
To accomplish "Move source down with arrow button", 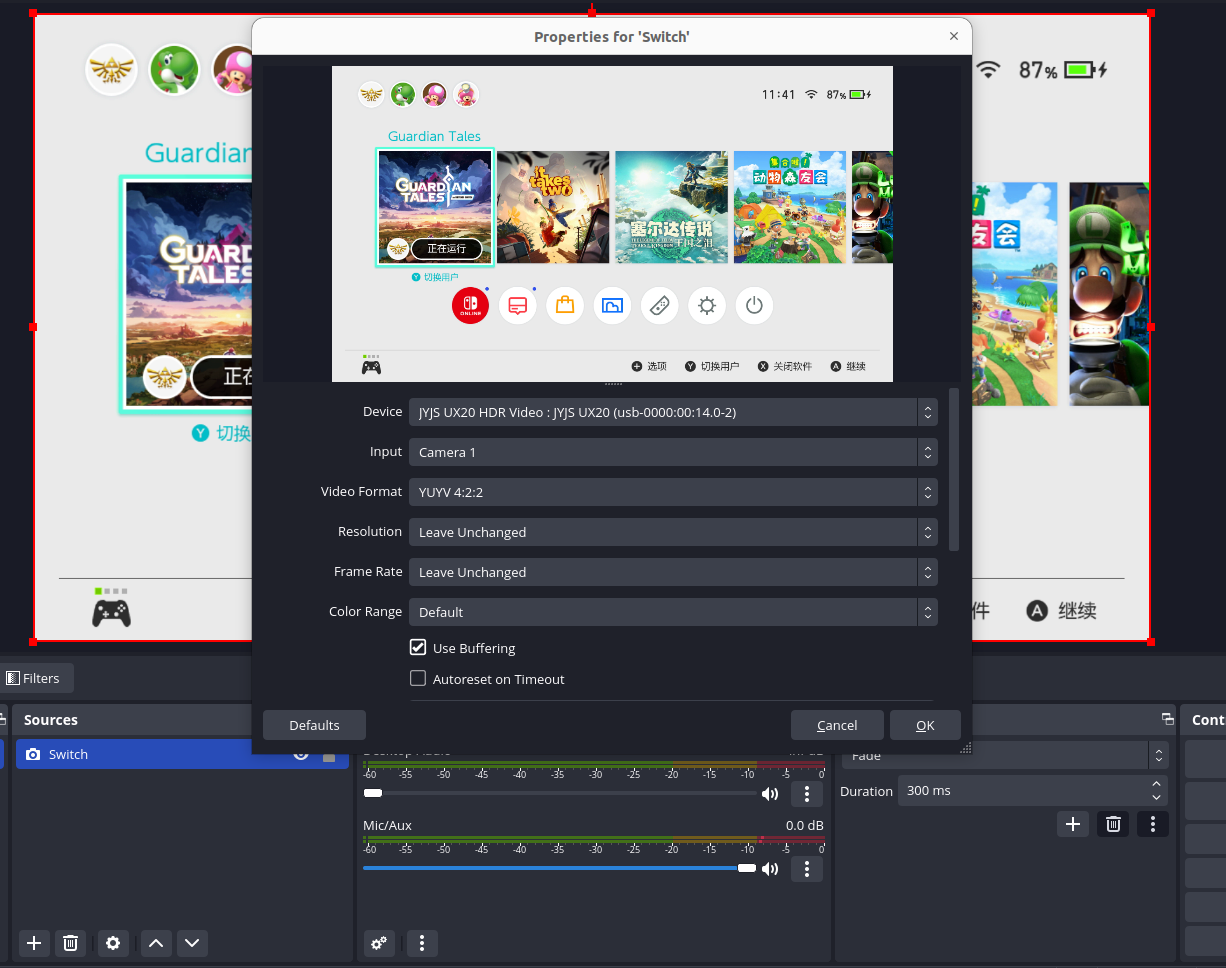I will click(192, 943).
